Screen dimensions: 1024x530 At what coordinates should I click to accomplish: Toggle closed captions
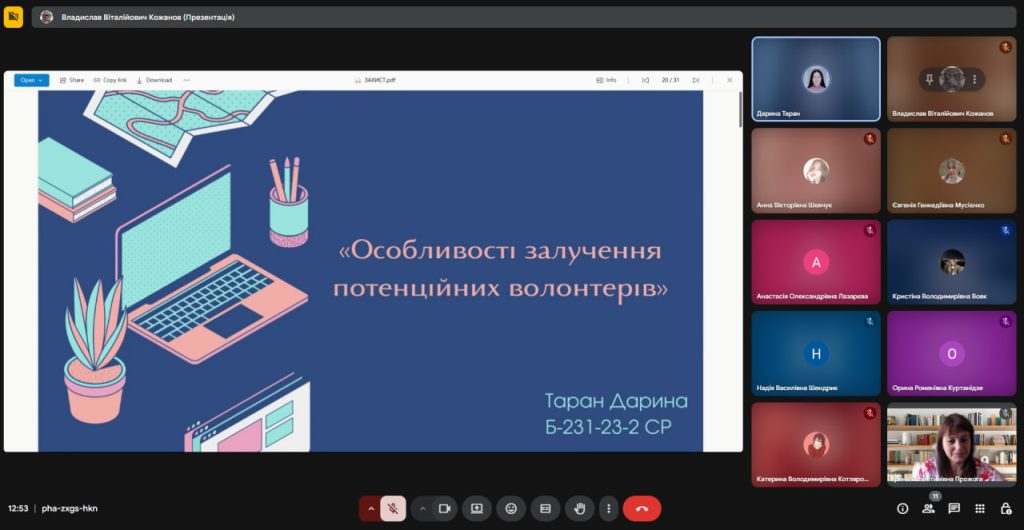[545, 508]
